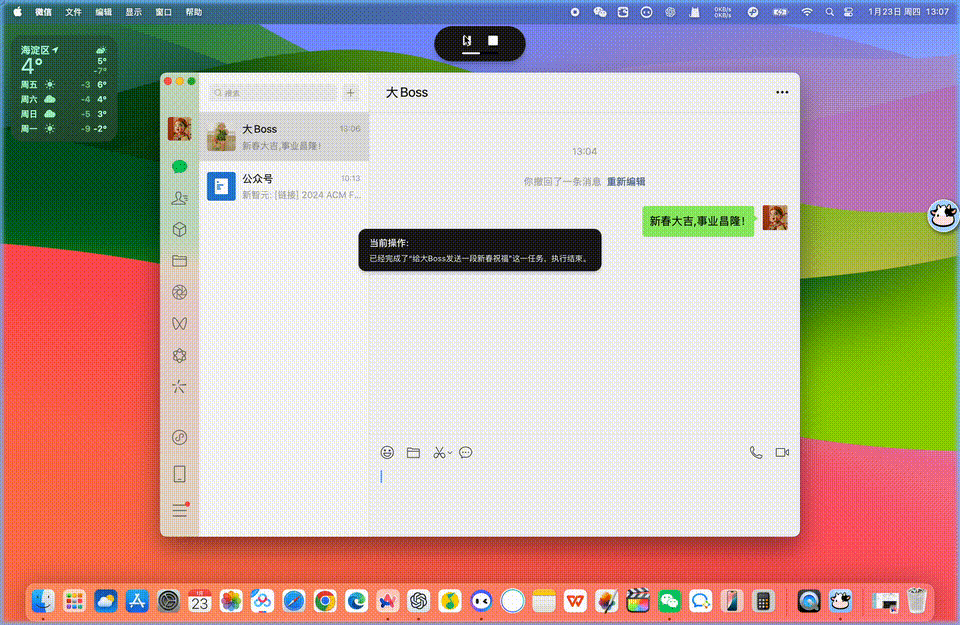Click the send file folder icon
The height and width of the screenshot is (625, 960).
(x=413, y=453)
